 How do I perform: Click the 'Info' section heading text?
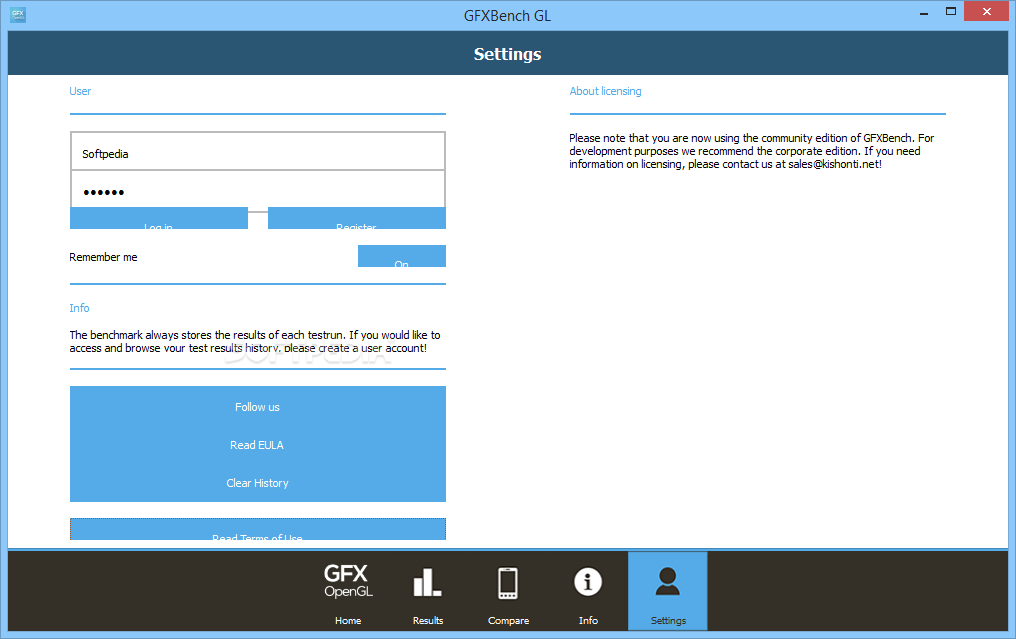point(79,308)
